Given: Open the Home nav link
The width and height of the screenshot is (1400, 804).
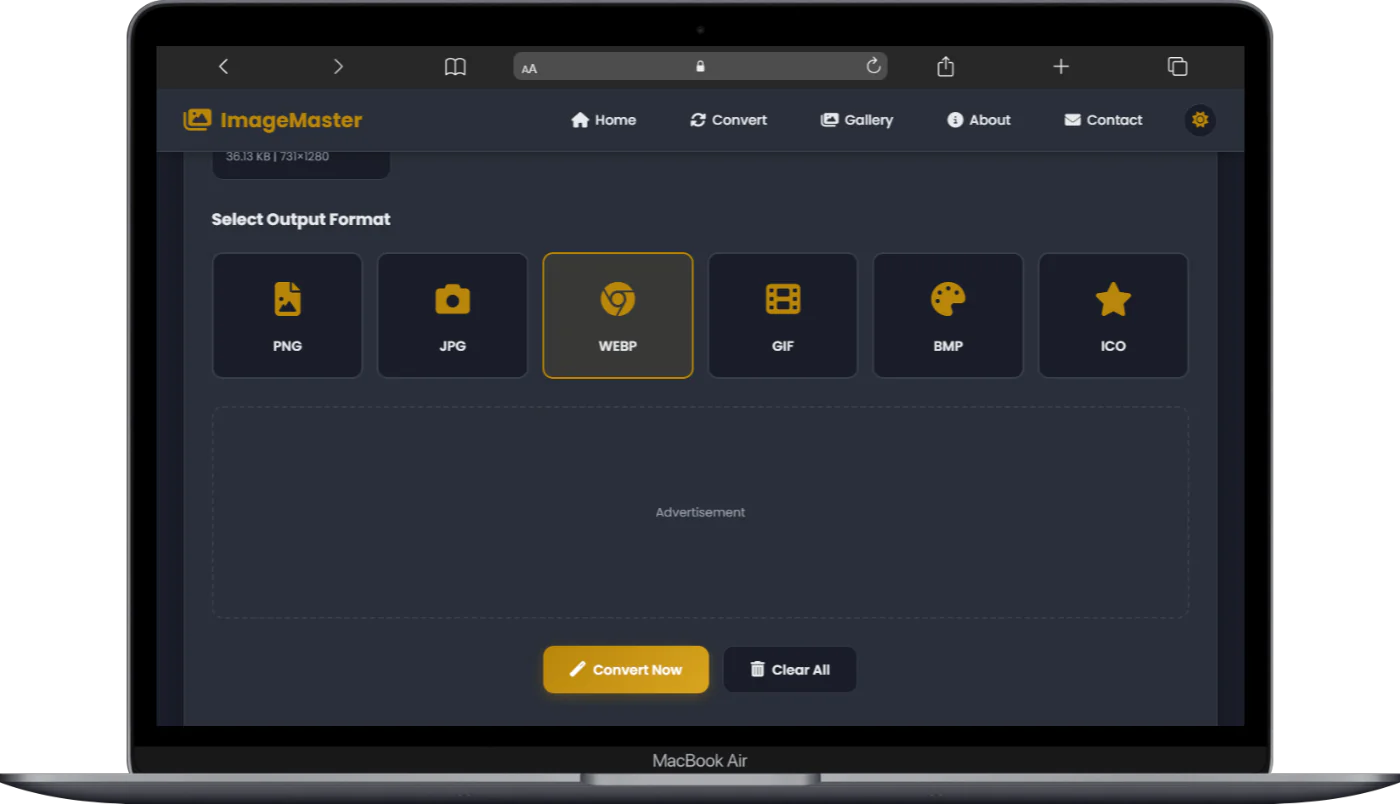Looking at the screenshot, I should coord(603,120).
